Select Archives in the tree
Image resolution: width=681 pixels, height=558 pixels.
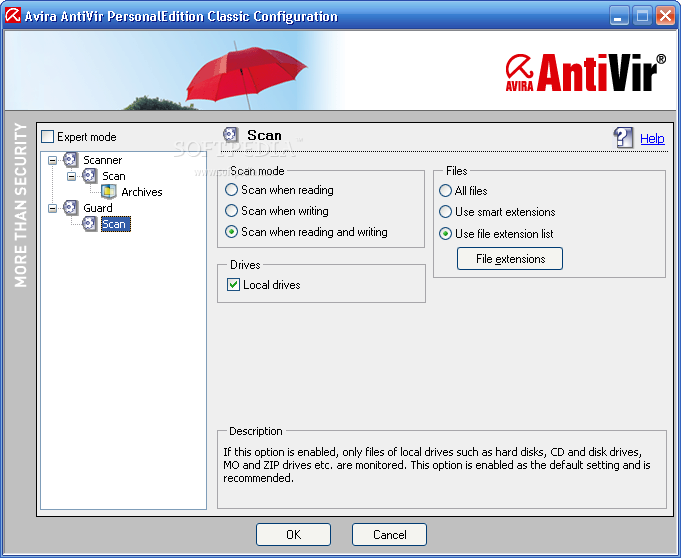click(141, 192)
